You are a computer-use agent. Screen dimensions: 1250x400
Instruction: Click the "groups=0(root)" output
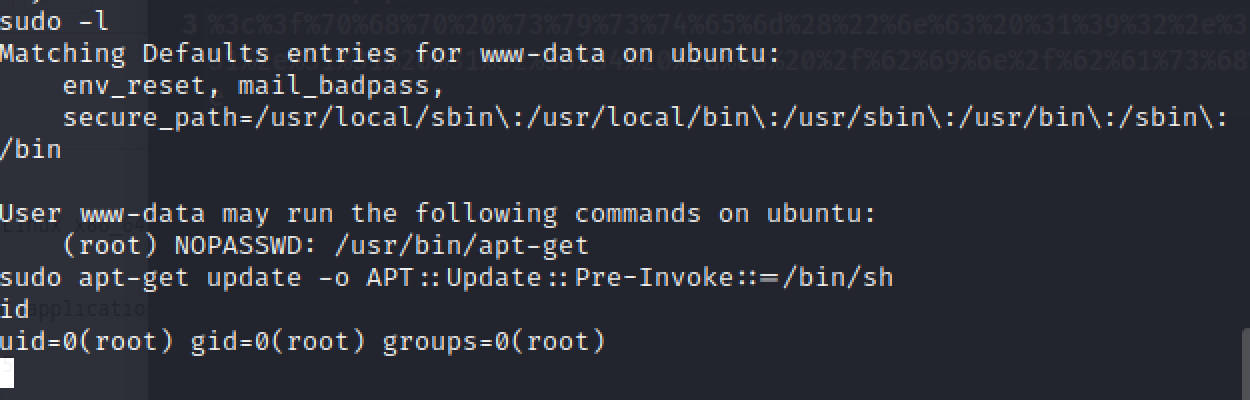click(x=494, y=341)
